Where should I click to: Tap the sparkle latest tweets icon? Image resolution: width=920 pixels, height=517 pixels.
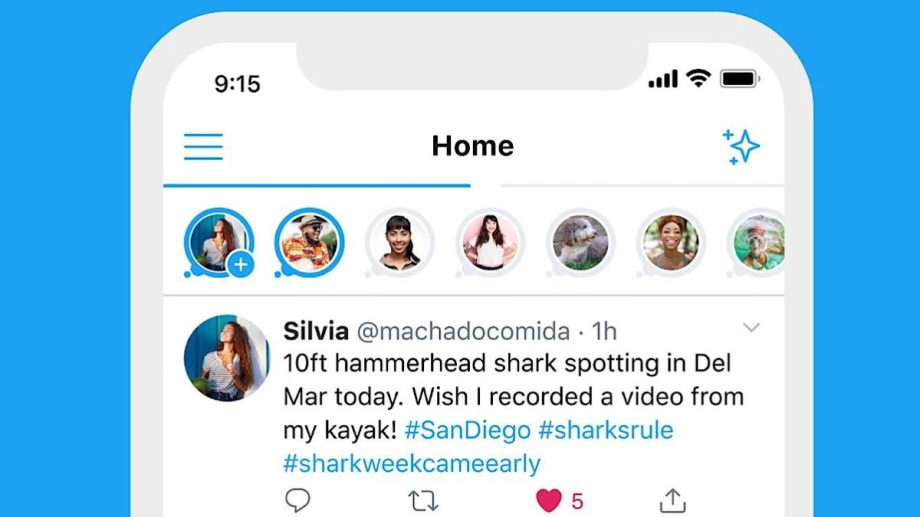pyautogui.click(x=741, y=146)
